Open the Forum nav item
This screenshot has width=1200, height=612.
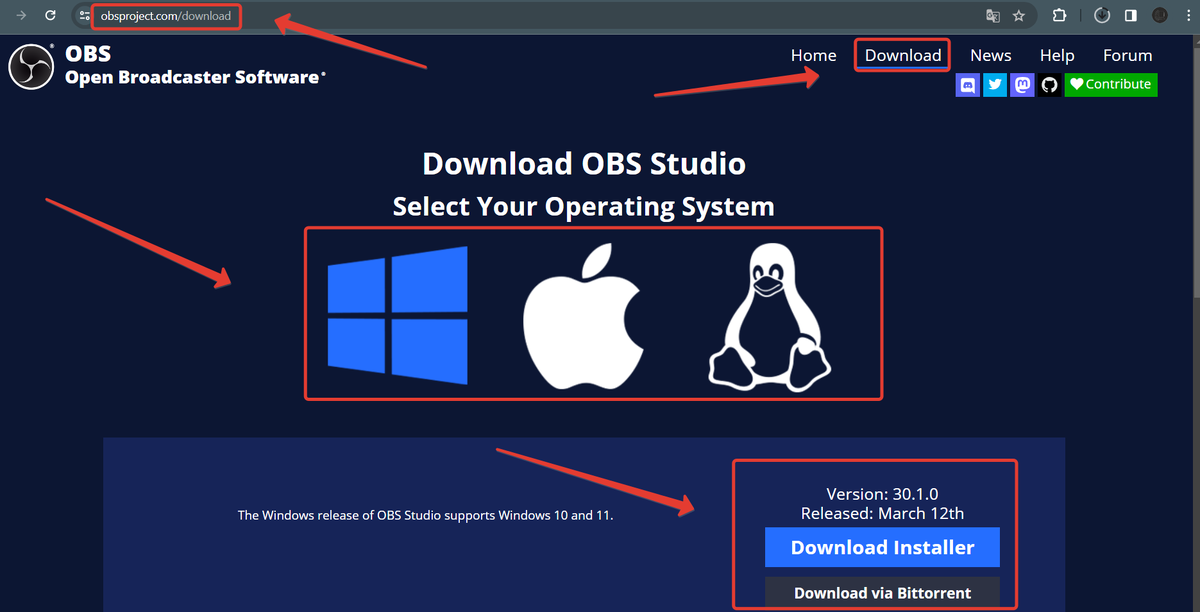(1128, 55)
